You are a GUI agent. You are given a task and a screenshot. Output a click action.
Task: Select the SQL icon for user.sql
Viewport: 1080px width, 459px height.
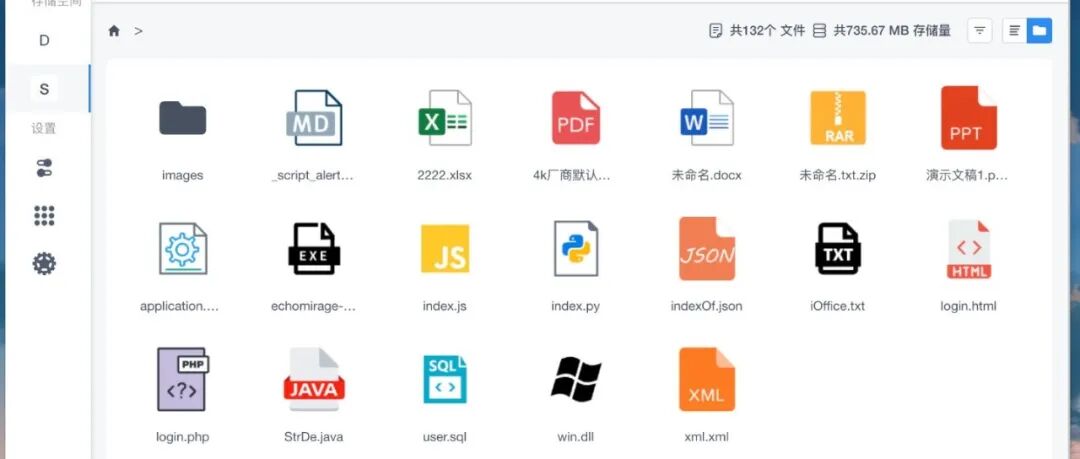445,379
